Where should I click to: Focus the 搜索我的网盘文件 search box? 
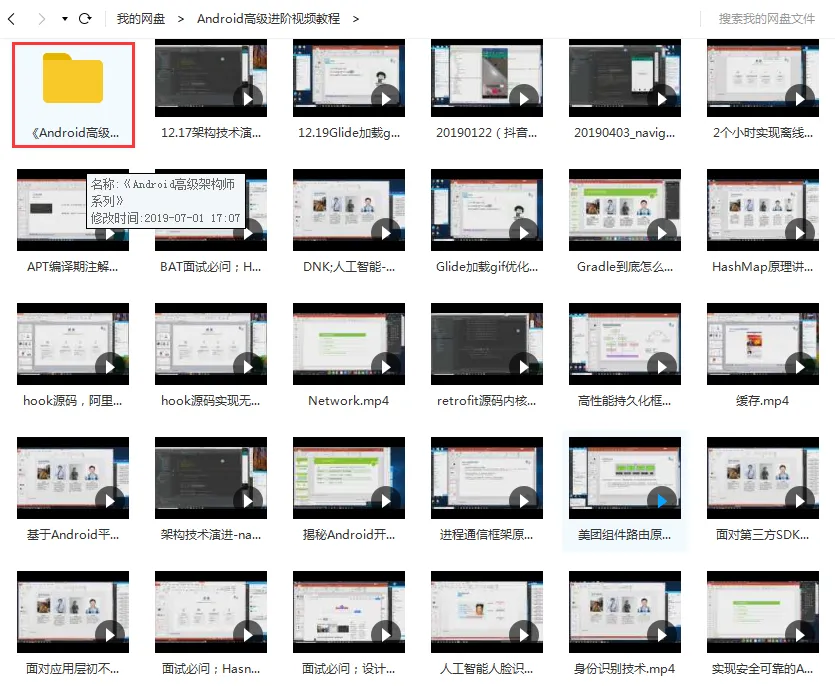pyautogui.click(x=766, y=19)
